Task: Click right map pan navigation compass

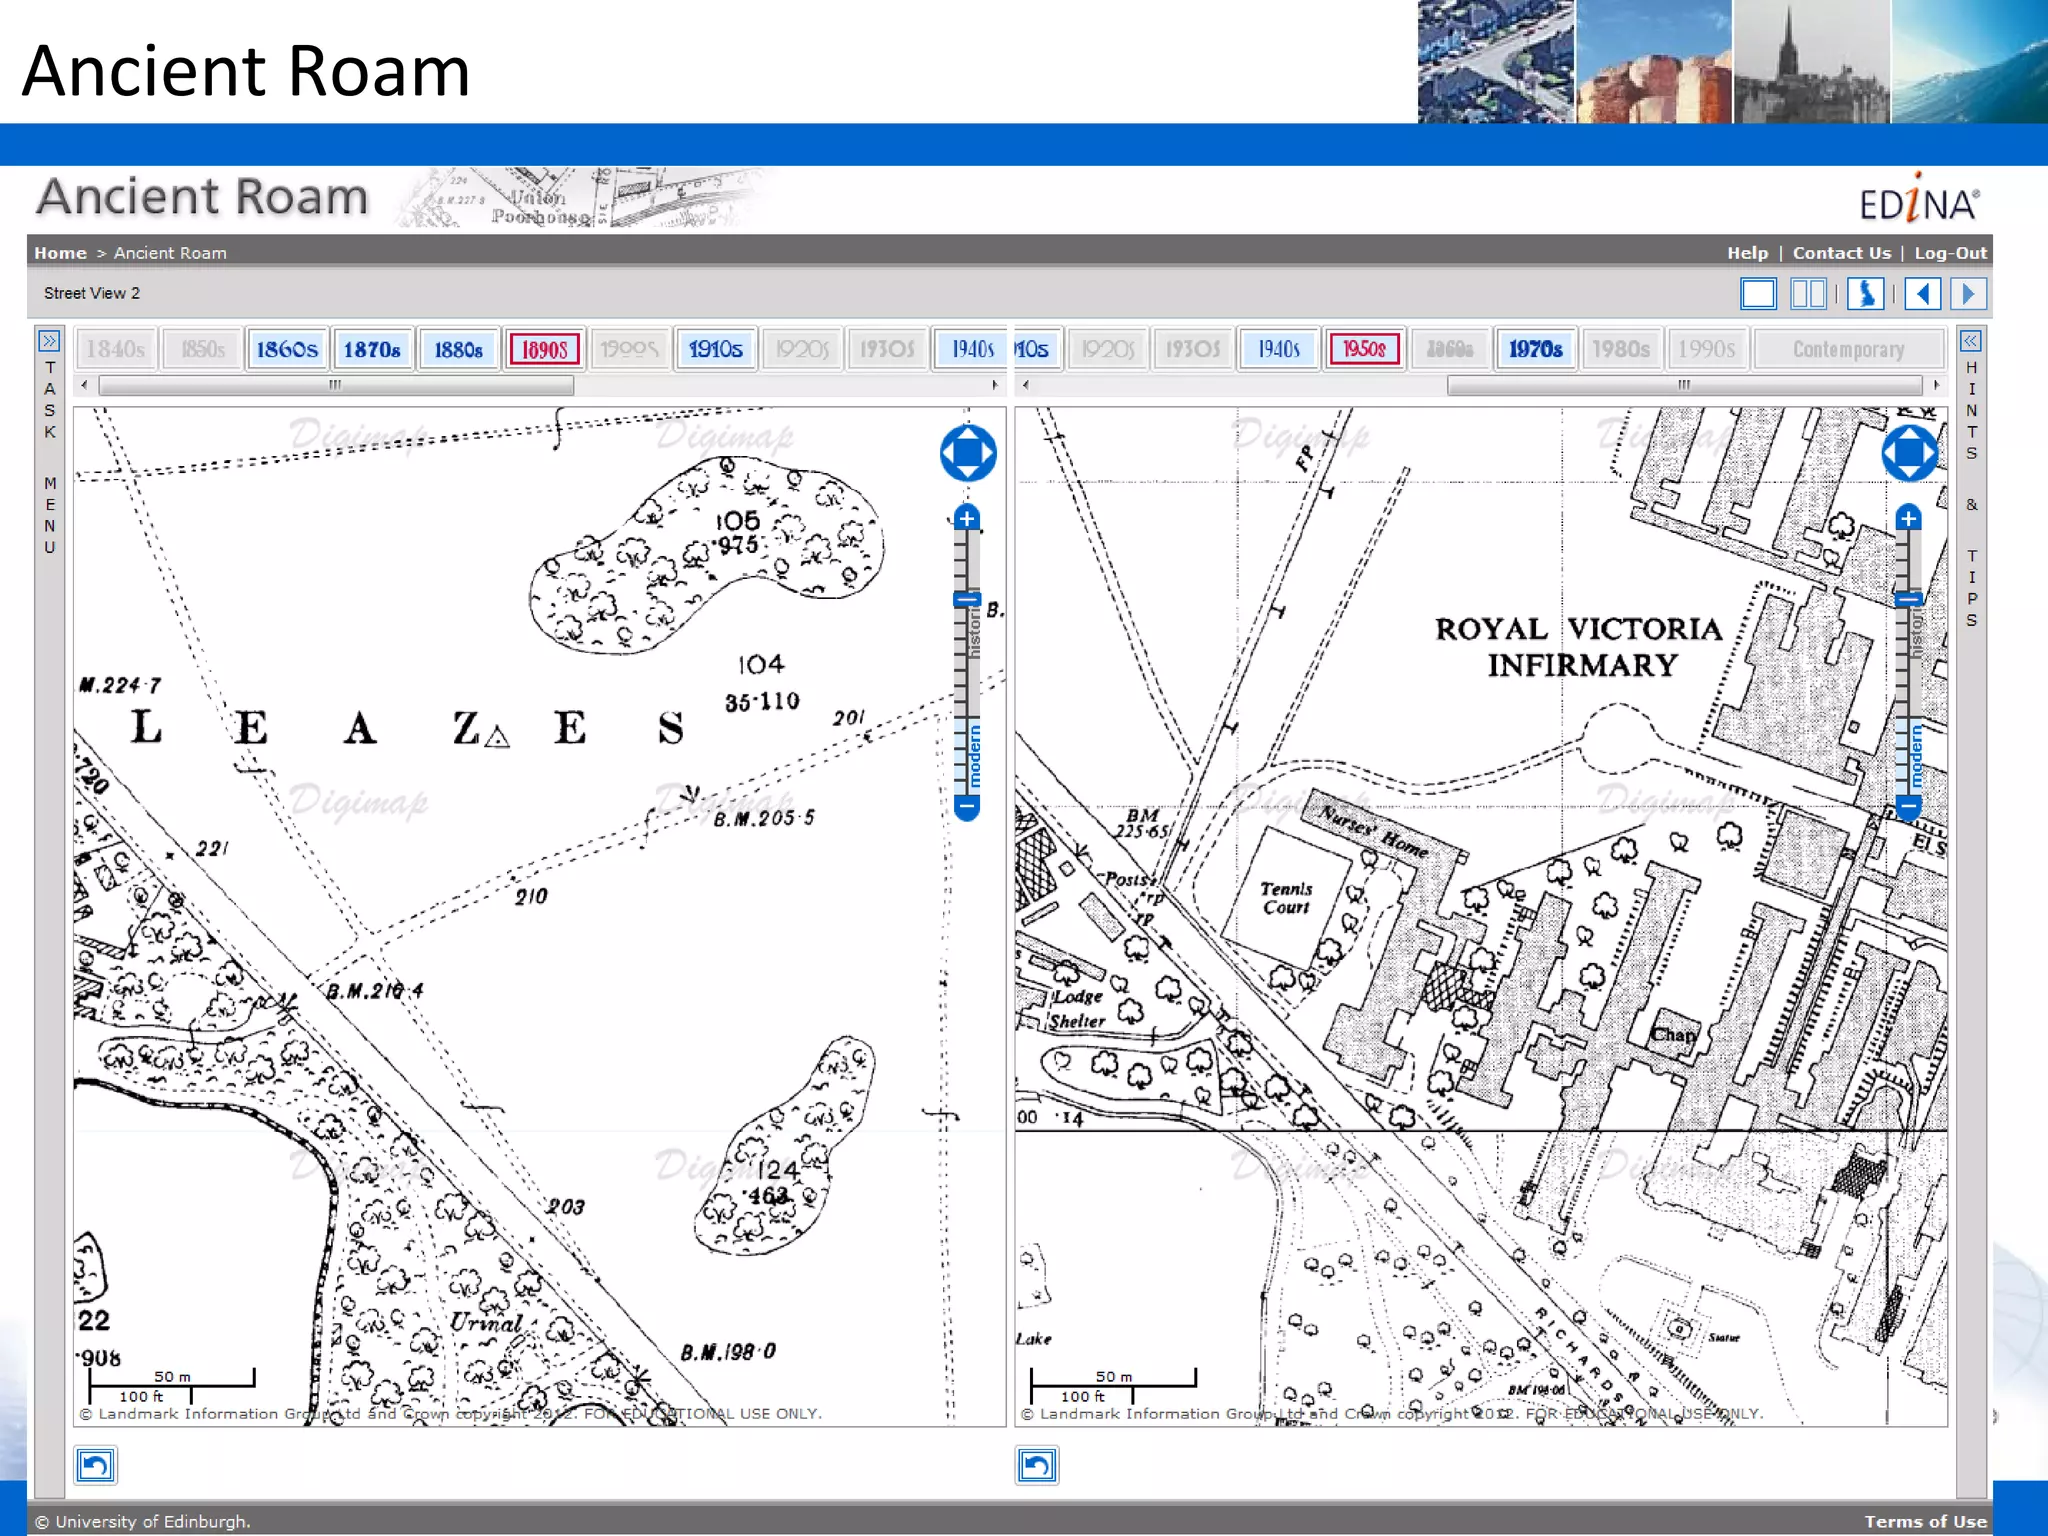Action: tap(1908, 453)
